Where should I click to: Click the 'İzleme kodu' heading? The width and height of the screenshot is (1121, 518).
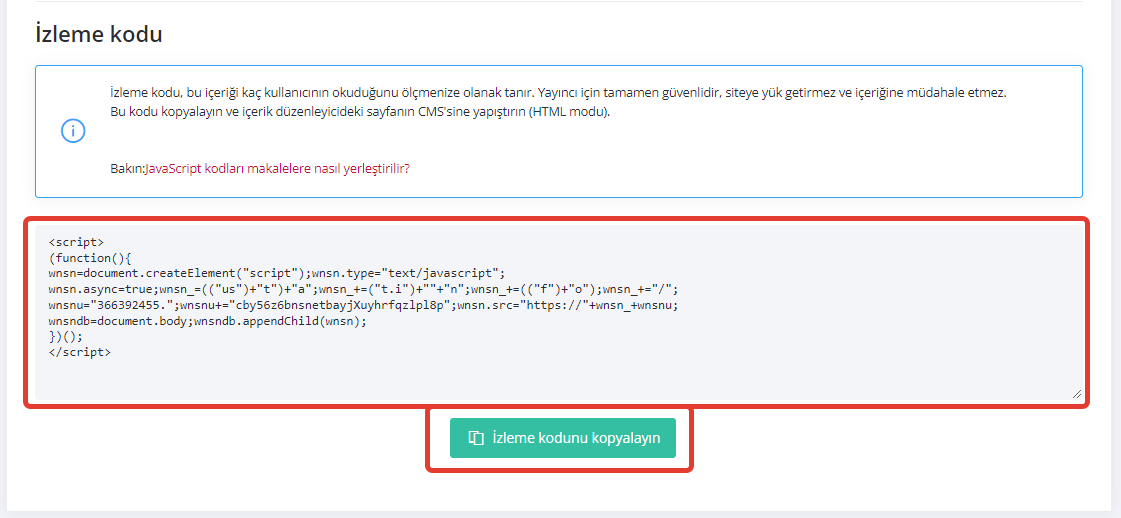99,34
